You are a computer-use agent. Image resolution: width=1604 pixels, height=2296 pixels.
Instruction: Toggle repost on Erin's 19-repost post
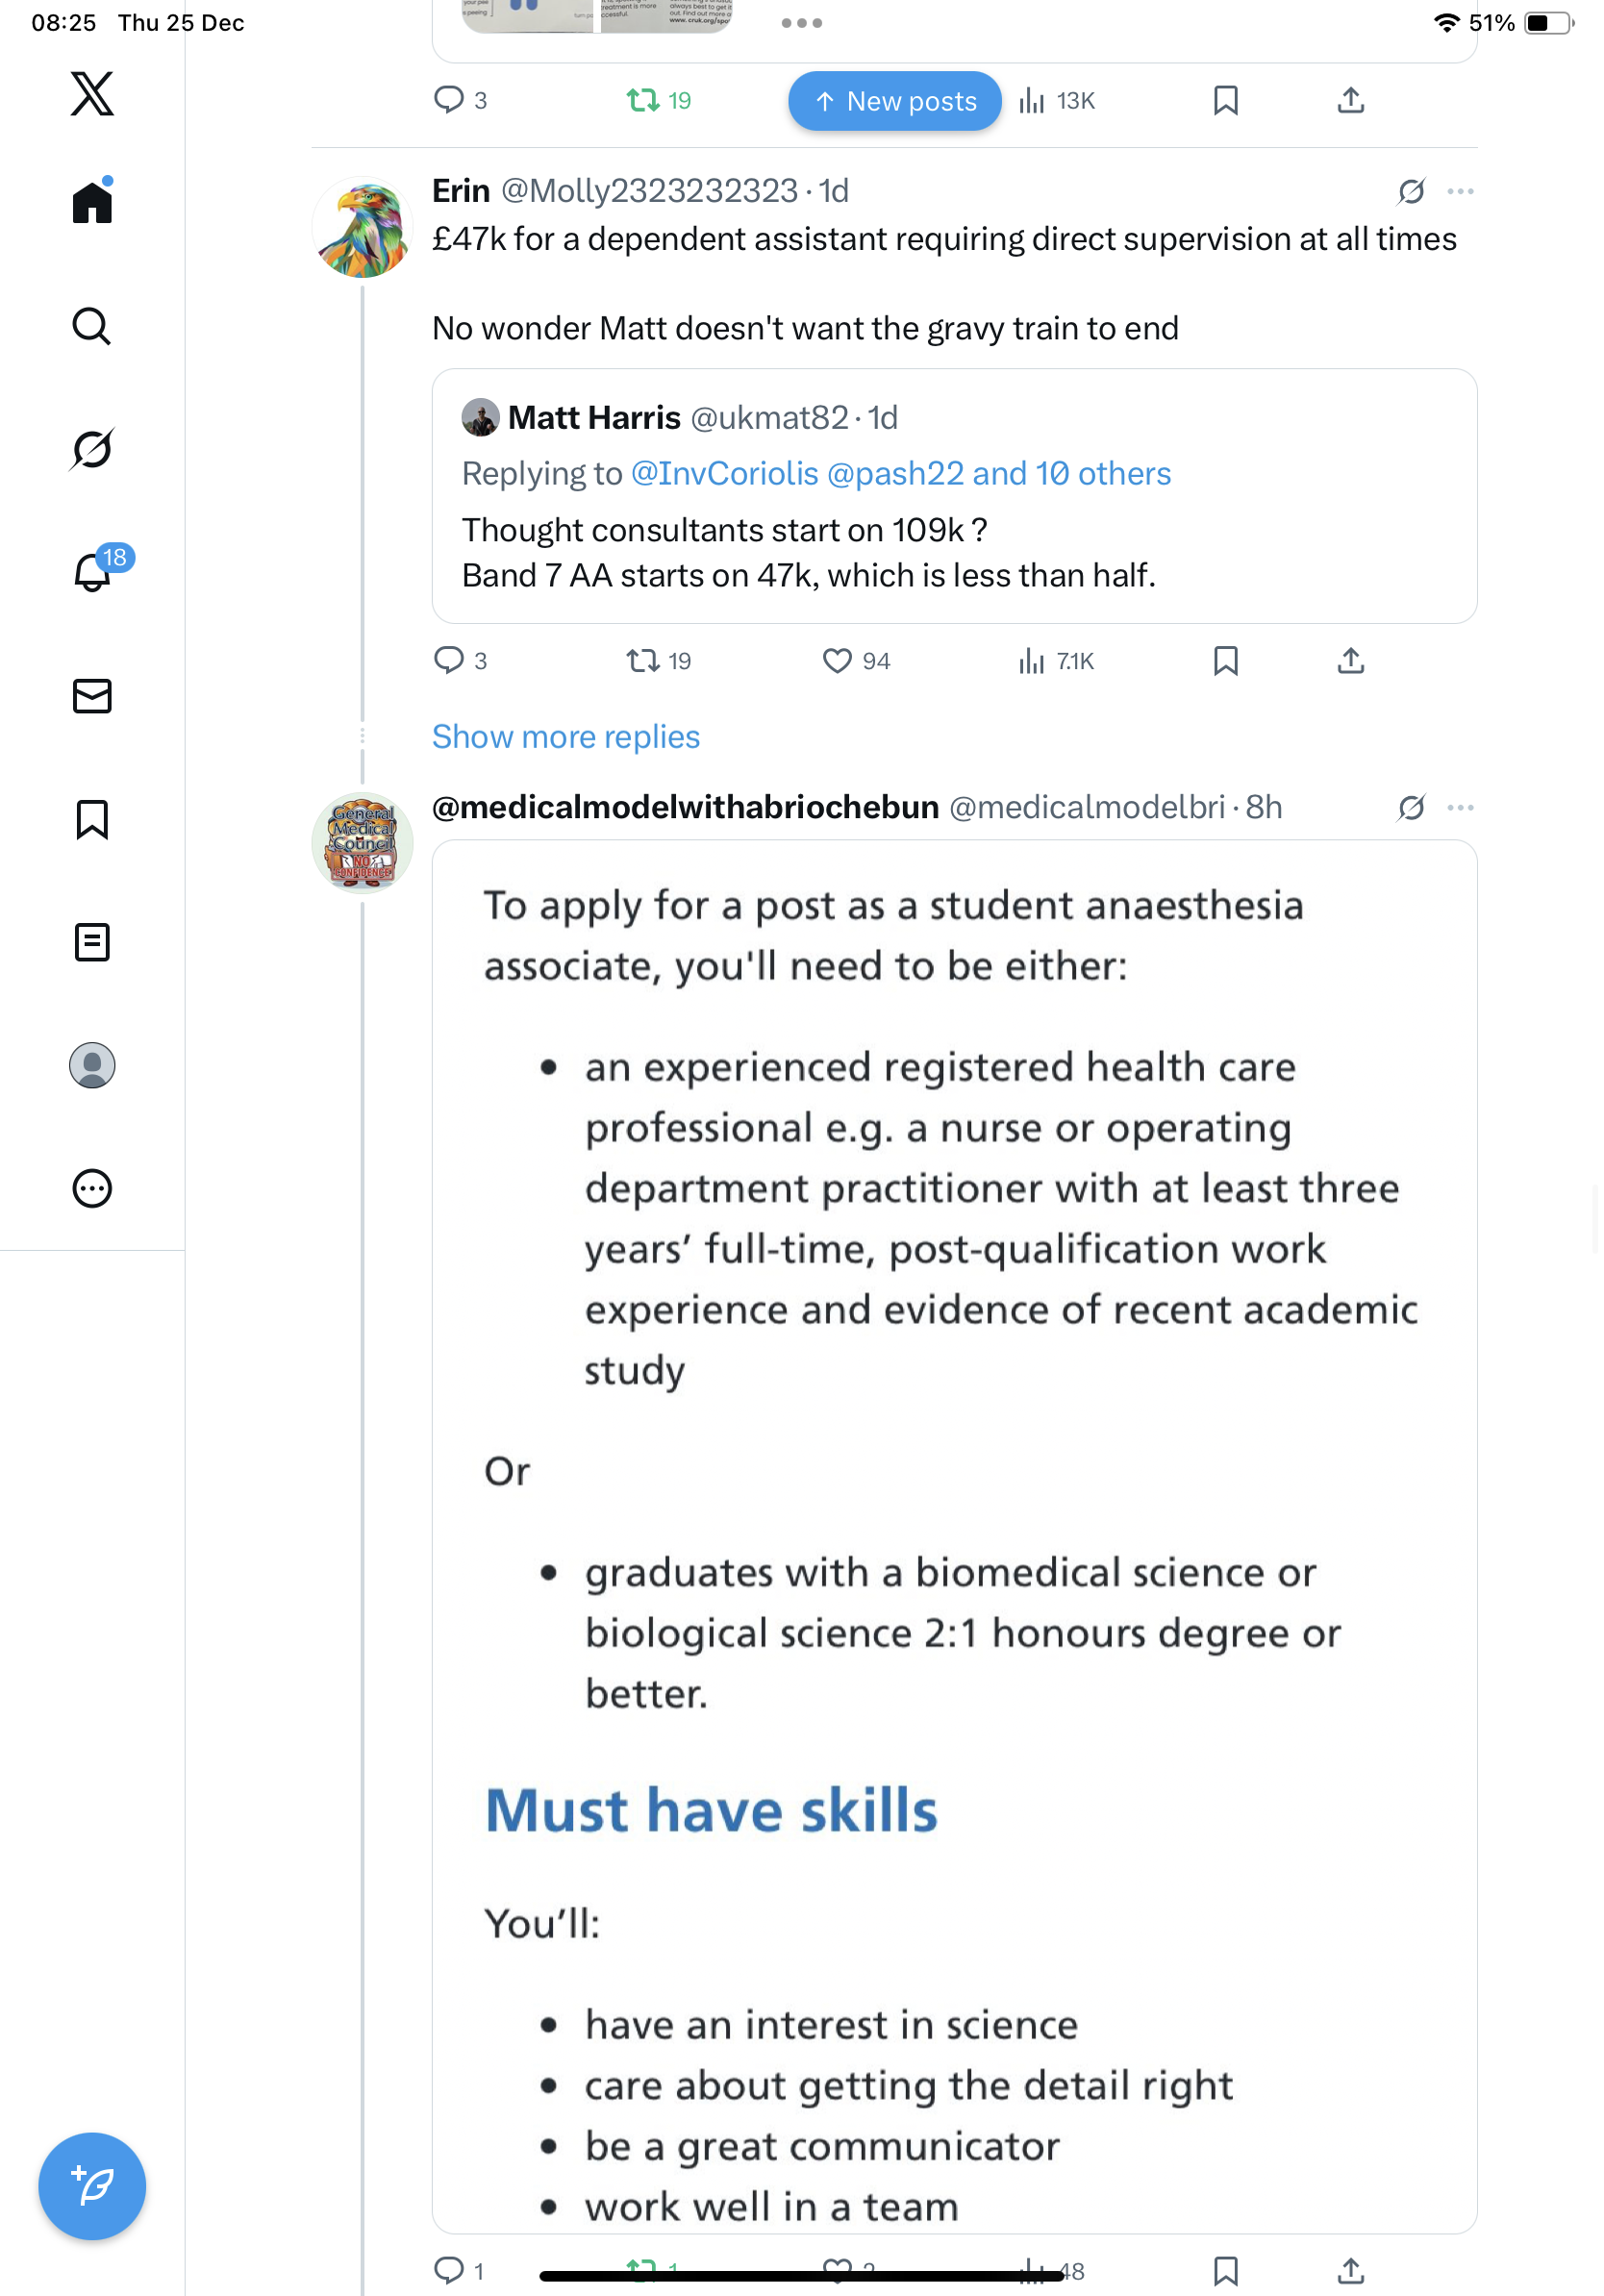pyautogui.click(x=642, y=661)
